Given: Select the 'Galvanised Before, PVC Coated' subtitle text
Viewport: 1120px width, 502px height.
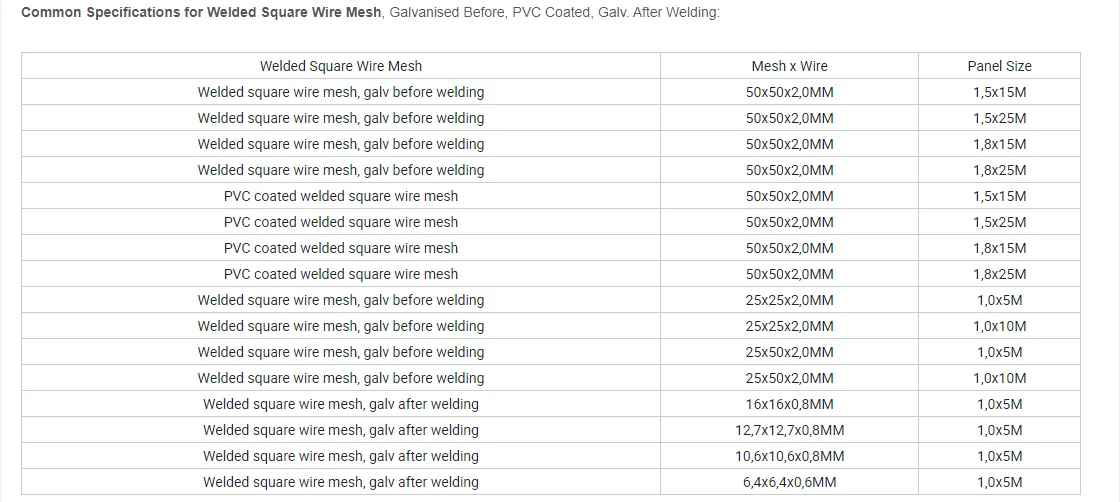Looking at the screenshot, I should point(488,13).
